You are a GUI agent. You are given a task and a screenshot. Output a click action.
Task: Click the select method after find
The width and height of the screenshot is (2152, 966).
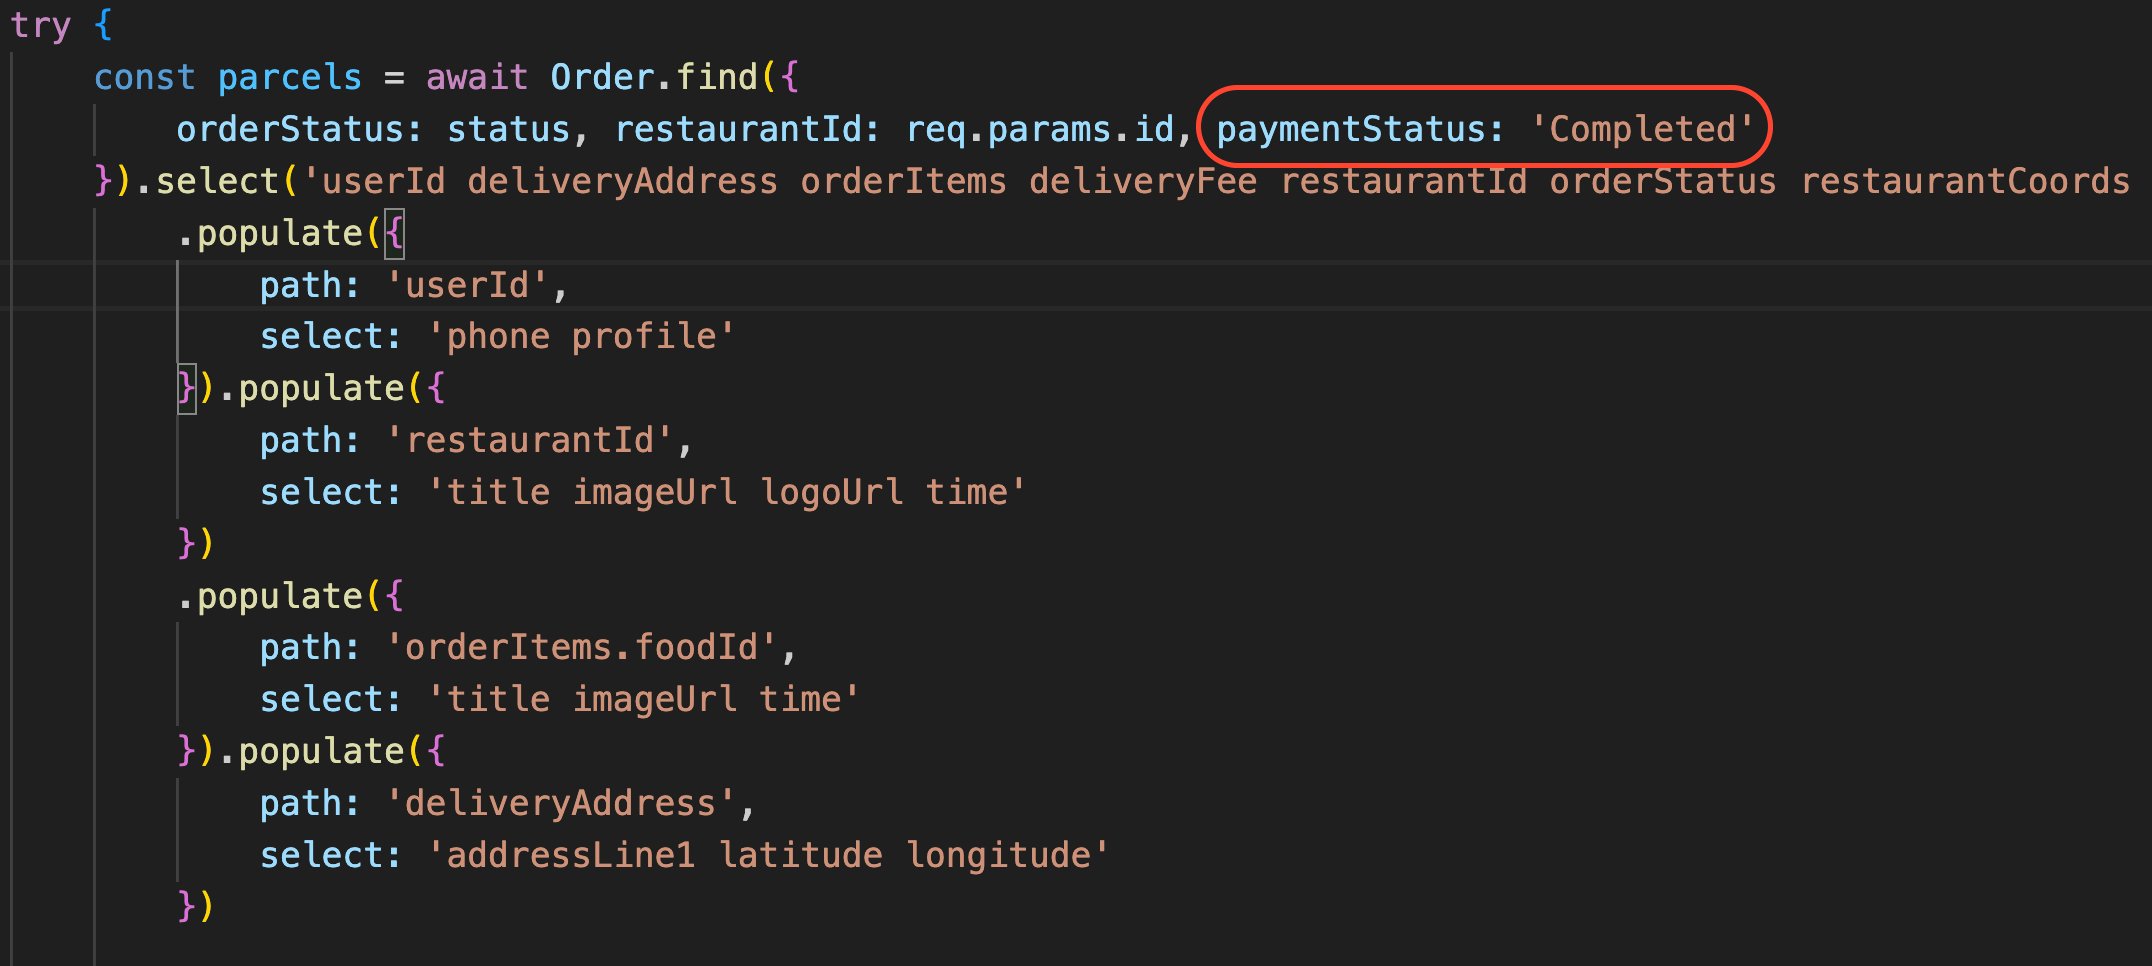pyautogui.click(x=217, y=181)
